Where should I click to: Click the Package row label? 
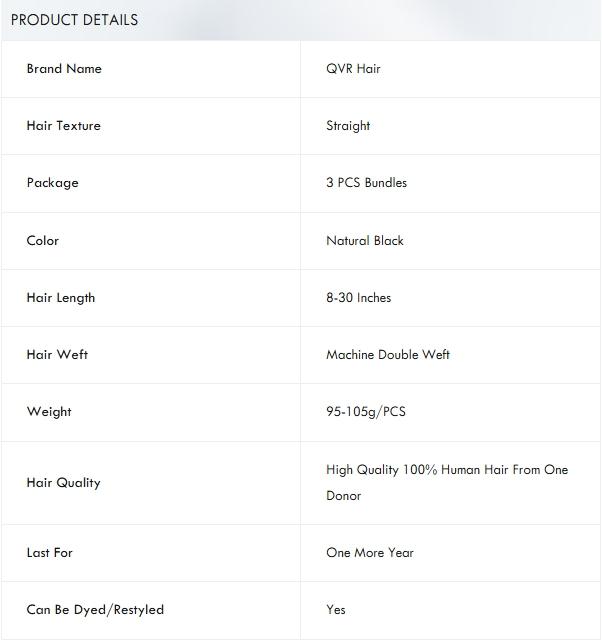pyautogui.click(x=52, y=183)
